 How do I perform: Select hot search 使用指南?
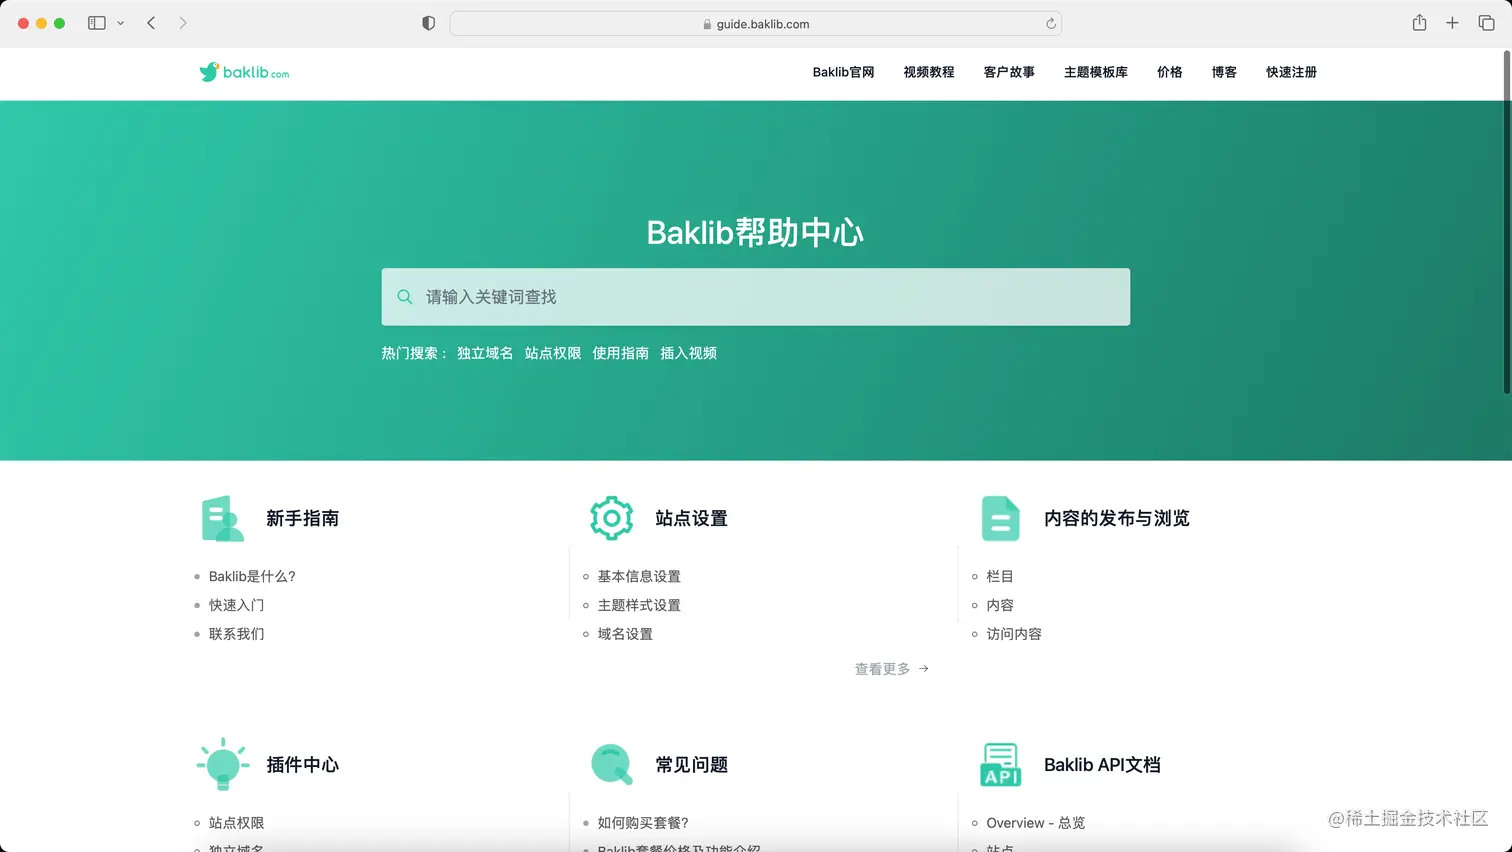tap(620, 353)
